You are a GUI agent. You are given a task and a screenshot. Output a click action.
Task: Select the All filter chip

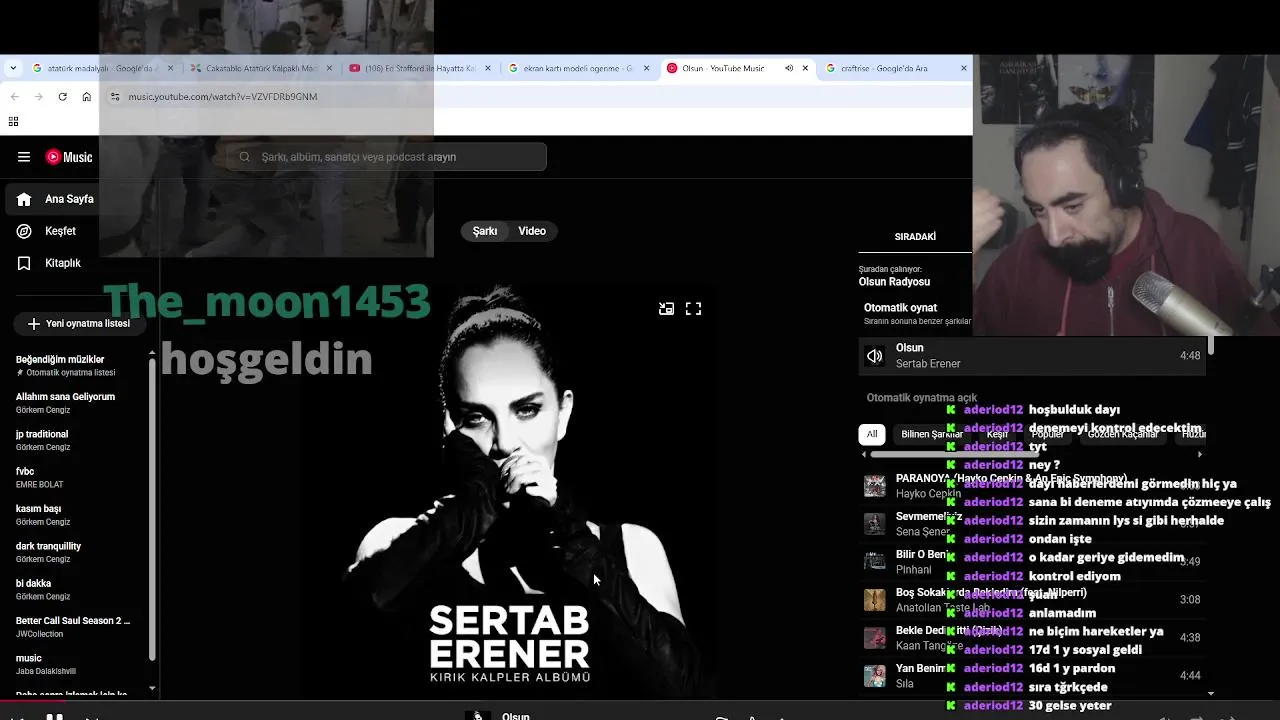[x=872, y=434]
